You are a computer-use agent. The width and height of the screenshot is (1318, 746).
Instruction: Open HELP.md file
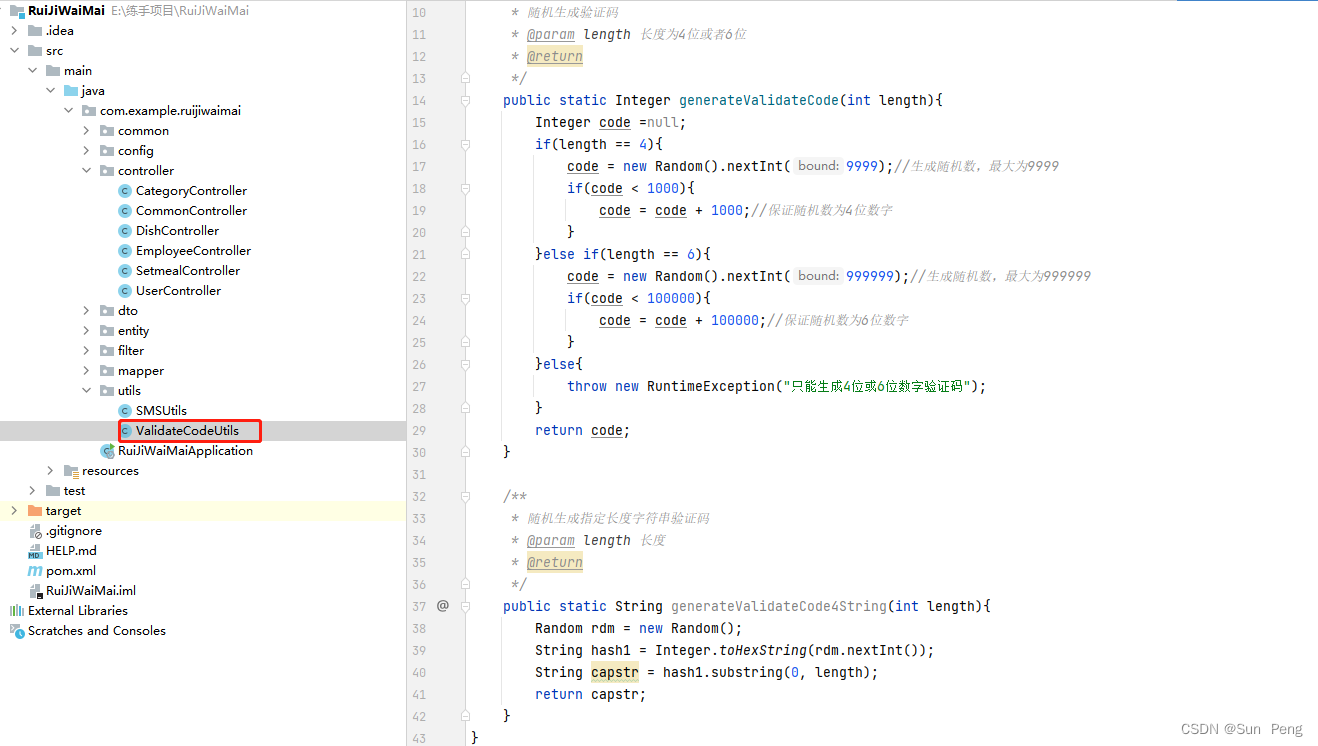coord(71,551)
